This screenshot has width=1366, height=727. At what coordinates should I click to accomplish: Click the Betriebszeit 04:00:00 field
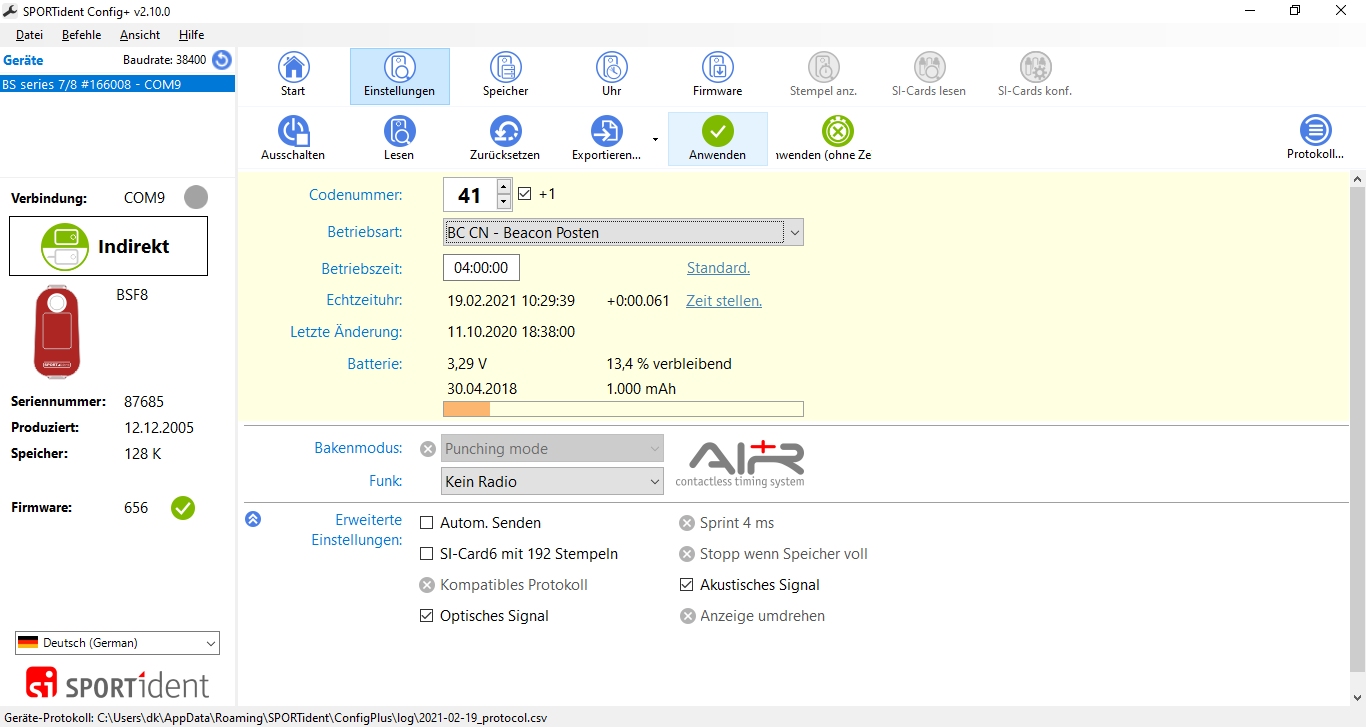[x=481, y=268]
